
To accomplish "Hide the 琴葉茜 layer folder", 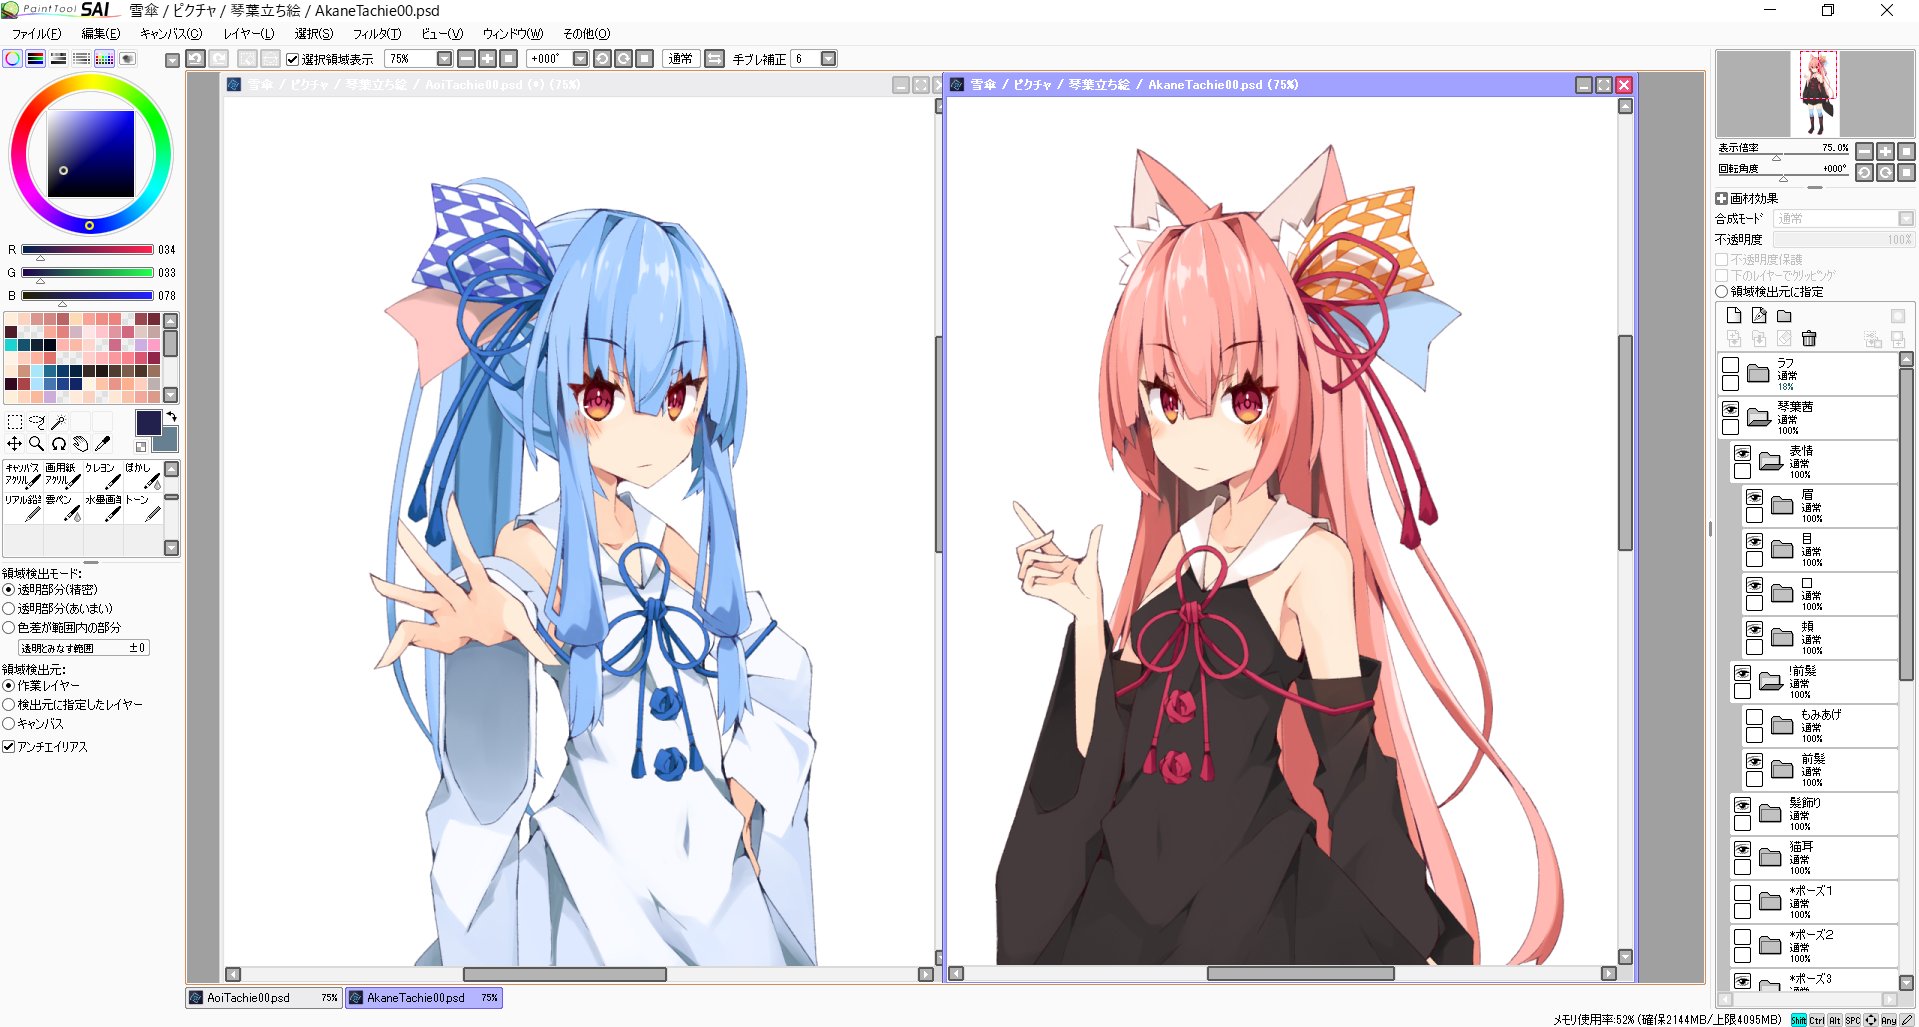I will pos(1731,409).
